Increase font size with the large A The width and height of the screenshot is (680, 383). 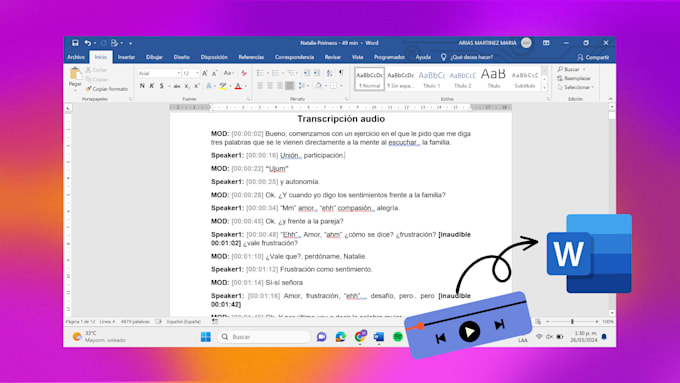(205, 73)
